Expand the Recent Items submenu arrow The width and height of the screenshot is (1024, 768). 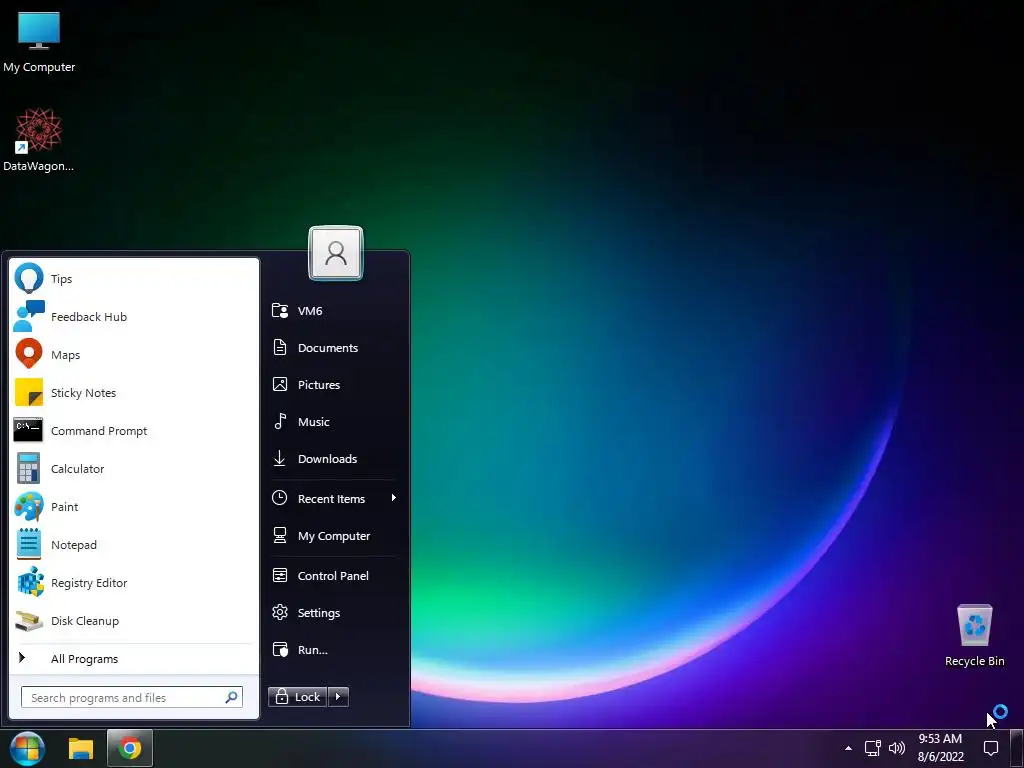[393, 498]
